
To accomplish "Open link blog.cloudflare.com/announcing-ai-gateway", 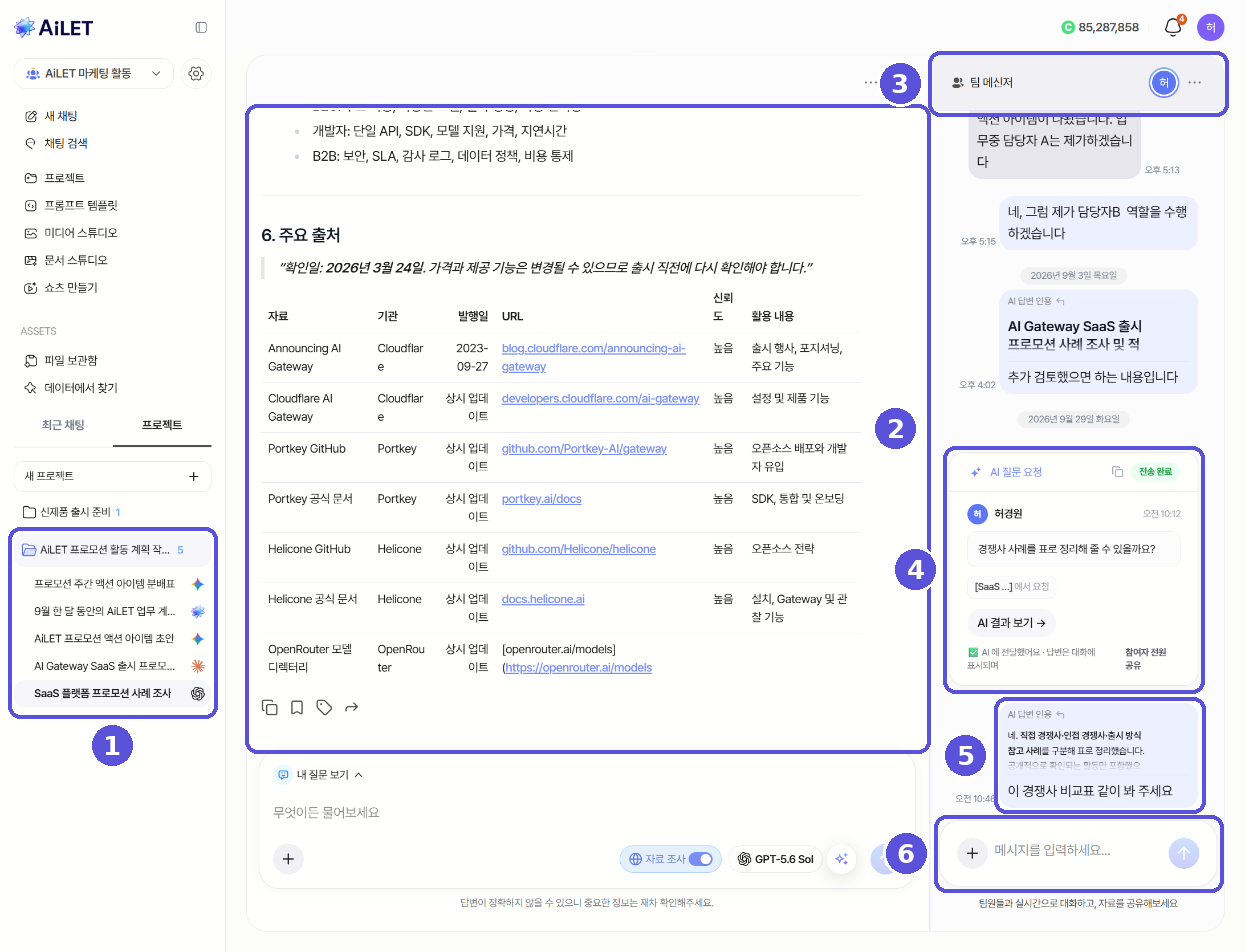I will 593,357.
